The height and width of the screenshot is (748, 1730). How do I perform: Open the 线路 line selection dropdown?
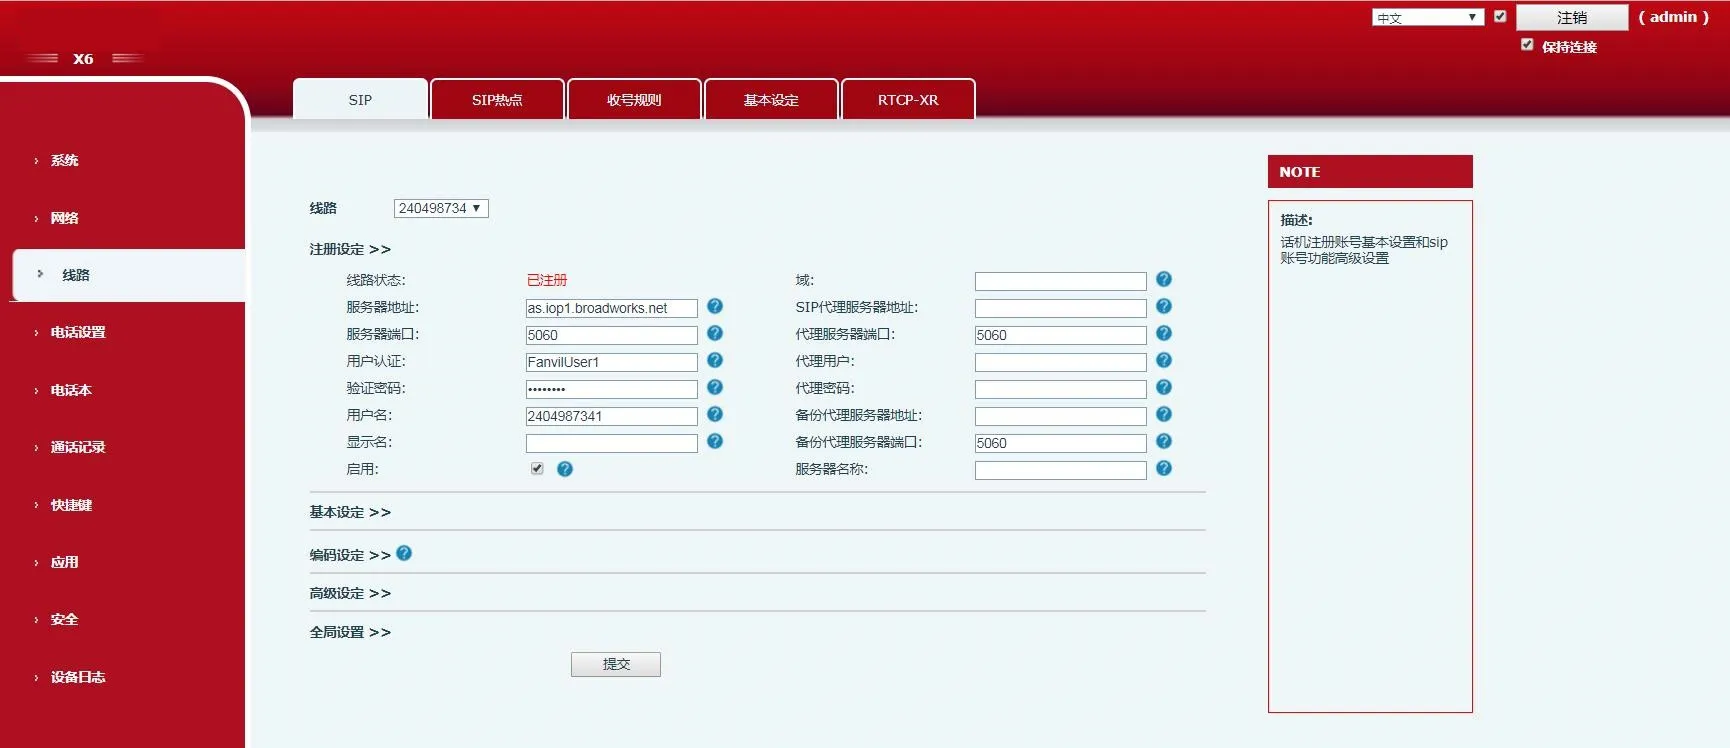click(x=440, y=208)
